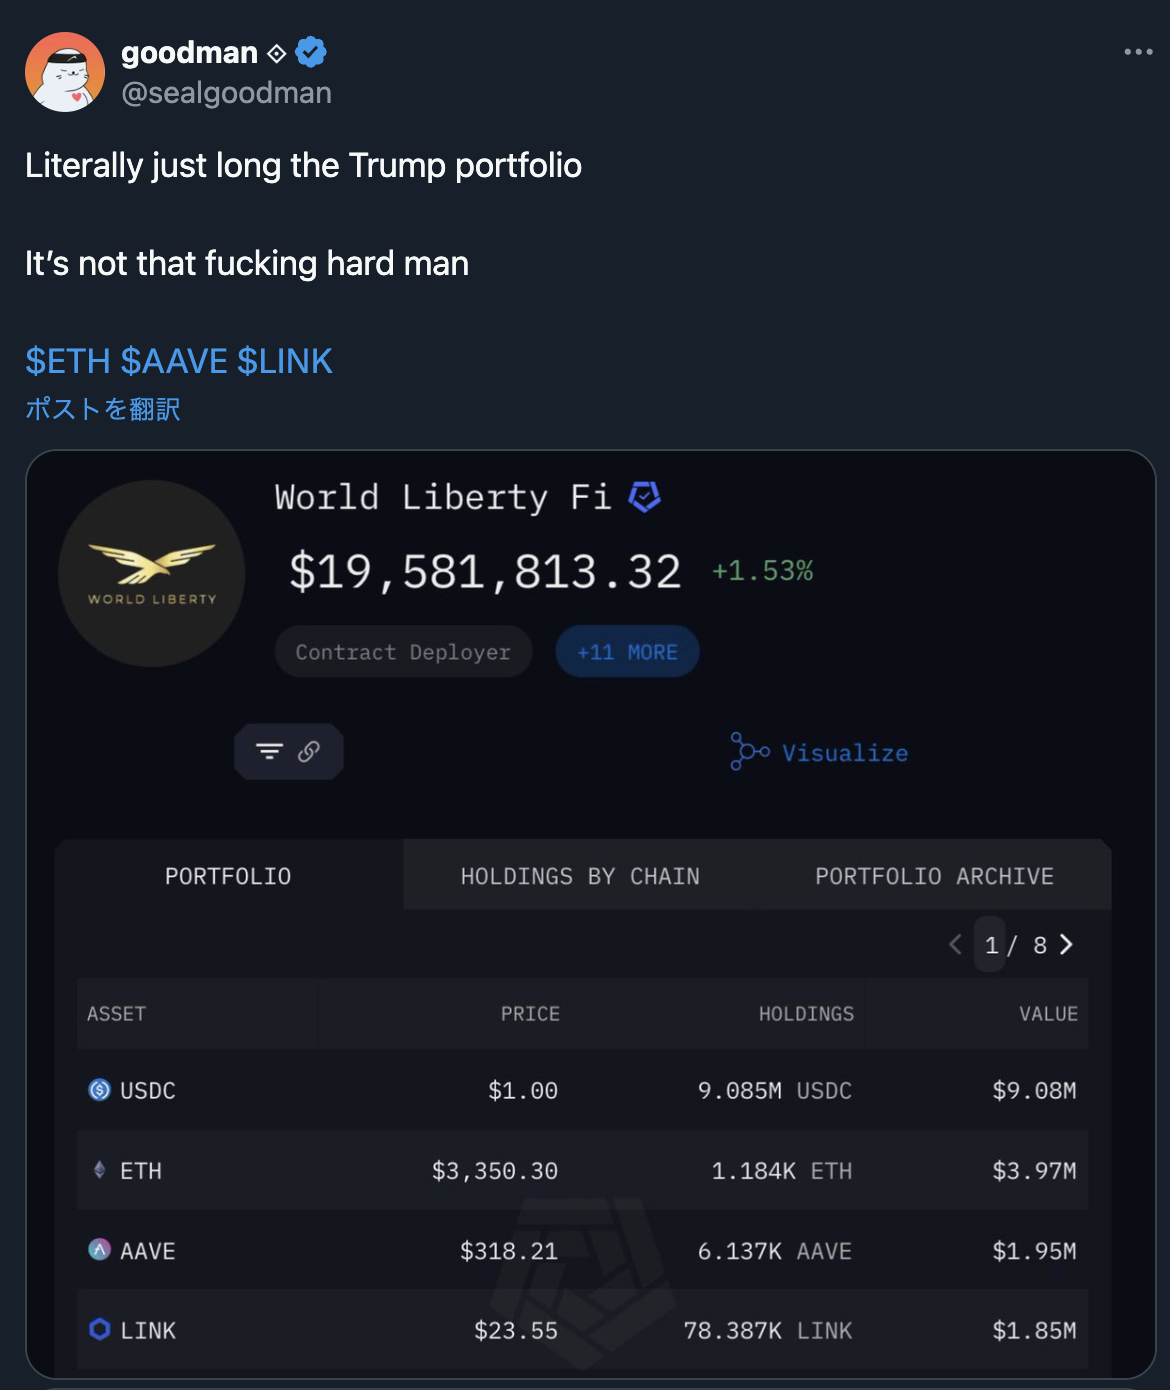Click the LINK token icon
This screenshot has width=1170, height=1390.
tap(100, 1329)
